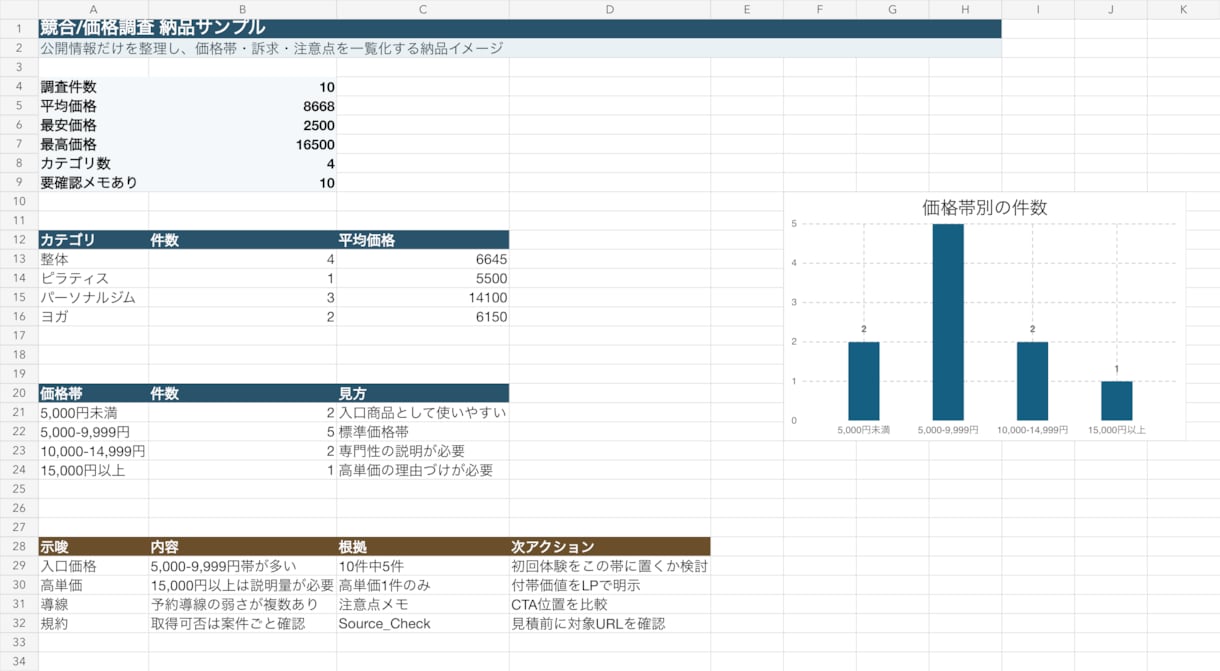Screen dimensions: 1220x671
Task: Click the 最高価格 value 16500
Action: tap(242, 144)
